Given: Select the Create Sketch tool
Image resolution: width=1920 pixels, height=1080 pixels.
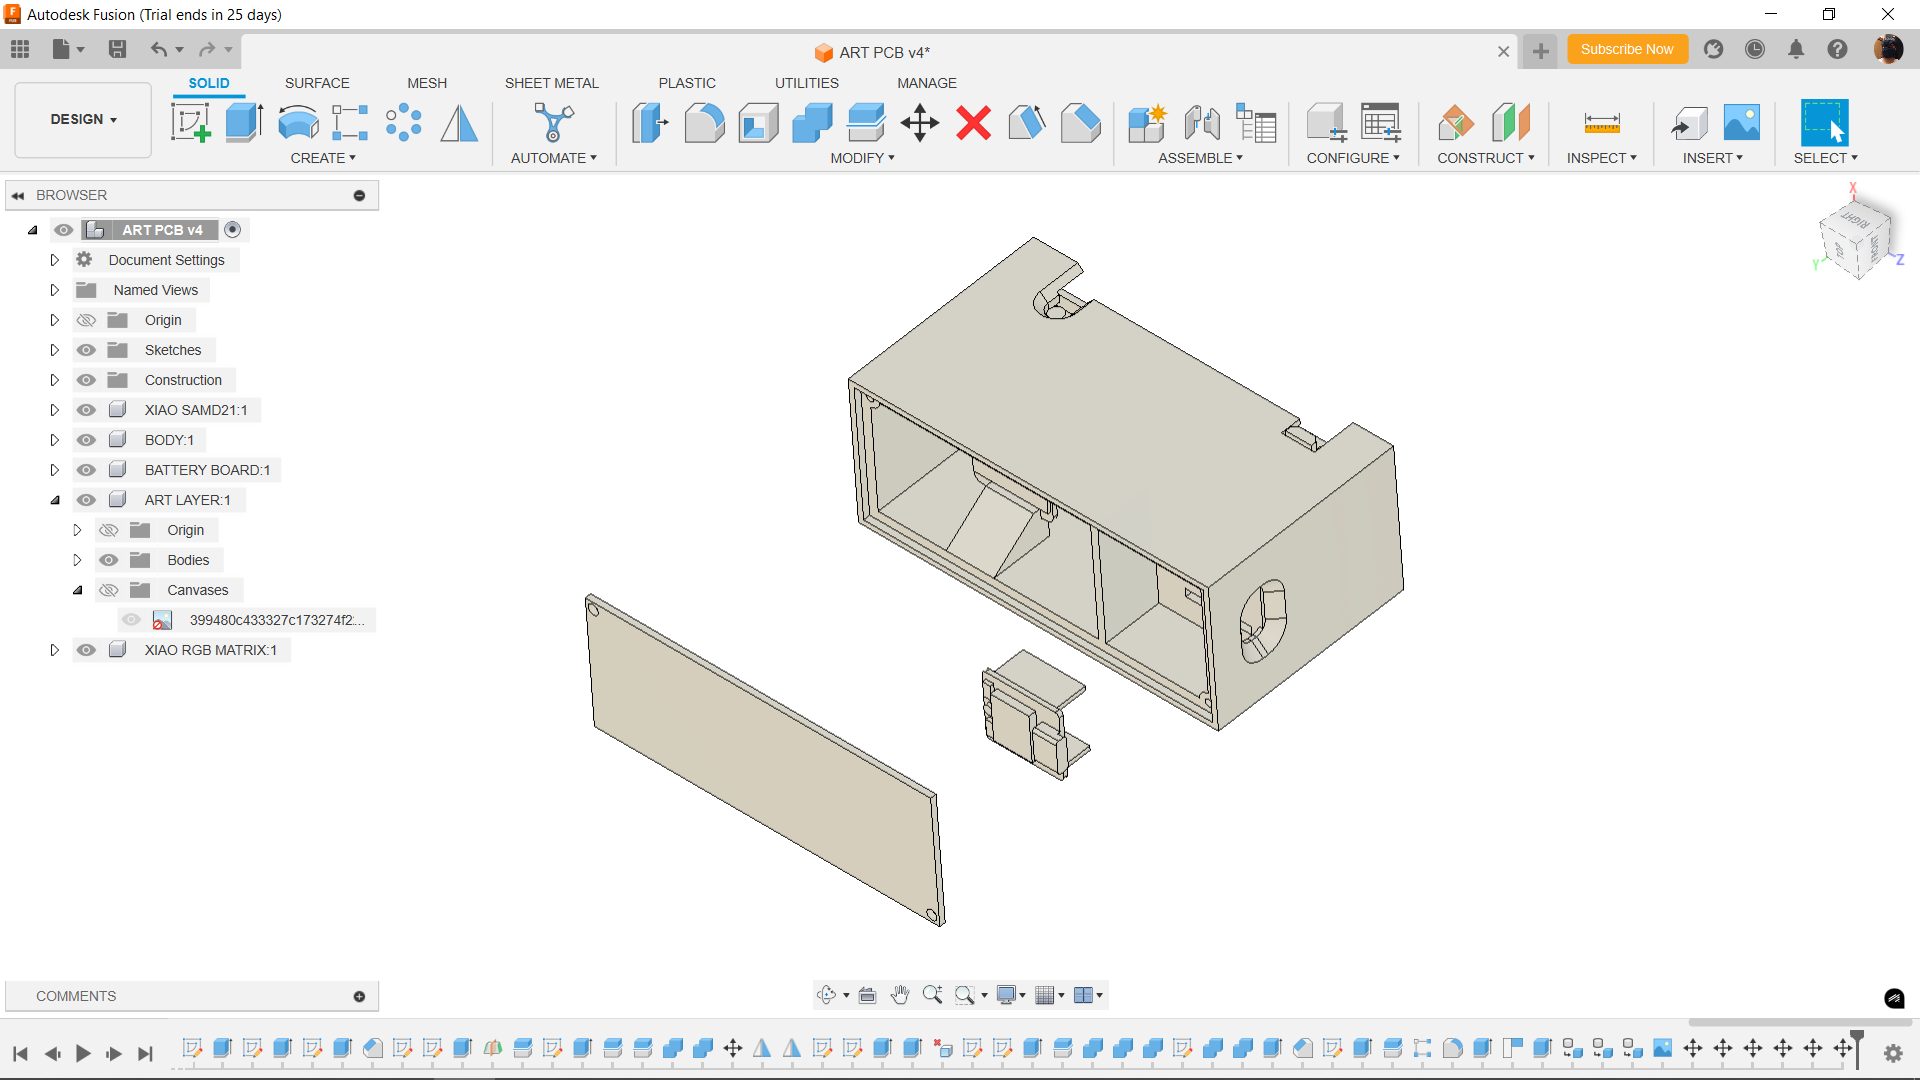Looking at the screenshot, I should pos(190,123).
